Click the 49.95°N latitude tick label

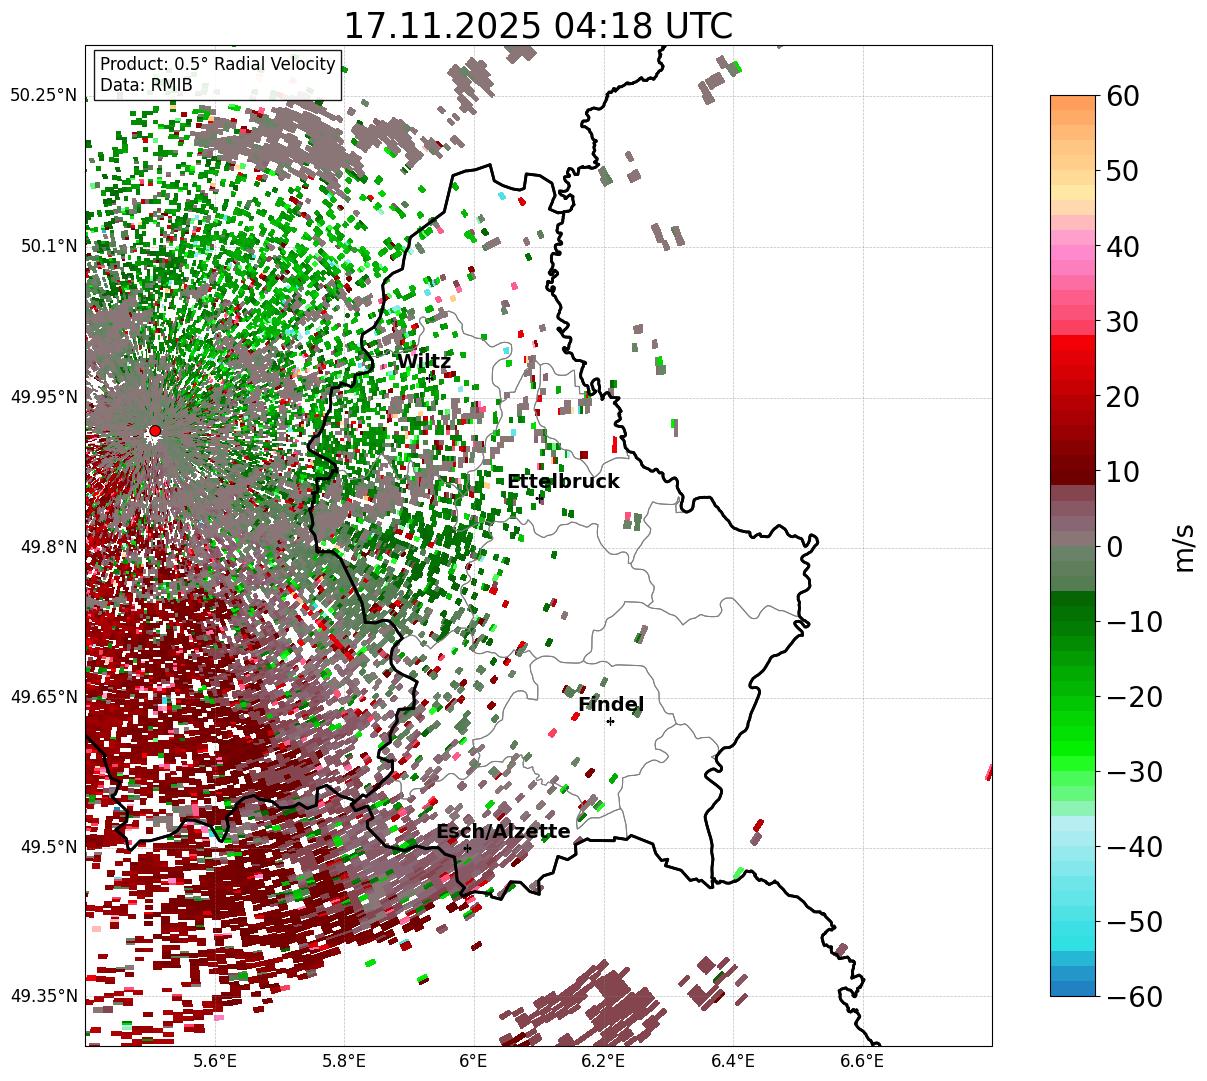tap(44, 397)
